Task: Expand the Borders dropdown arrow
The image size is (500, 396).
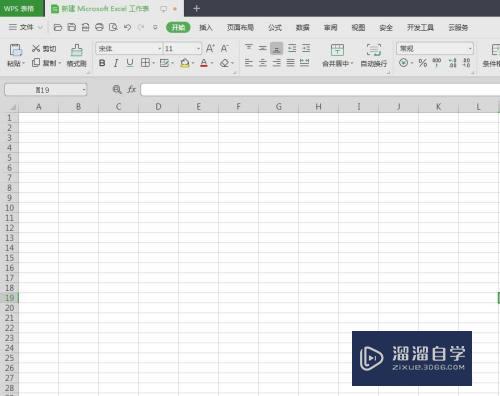Action: tap(154, 63)
